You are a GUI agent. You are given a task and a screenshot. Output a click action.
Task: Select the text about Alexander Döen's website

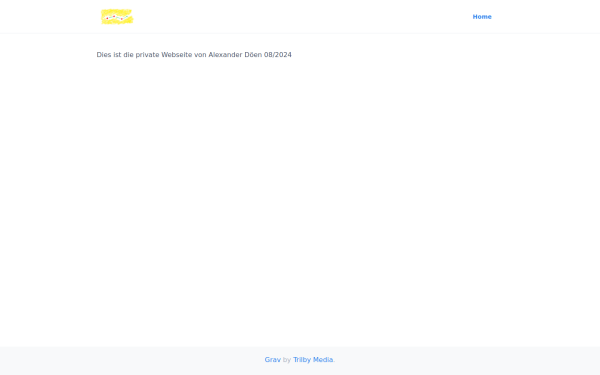(194, 55)
